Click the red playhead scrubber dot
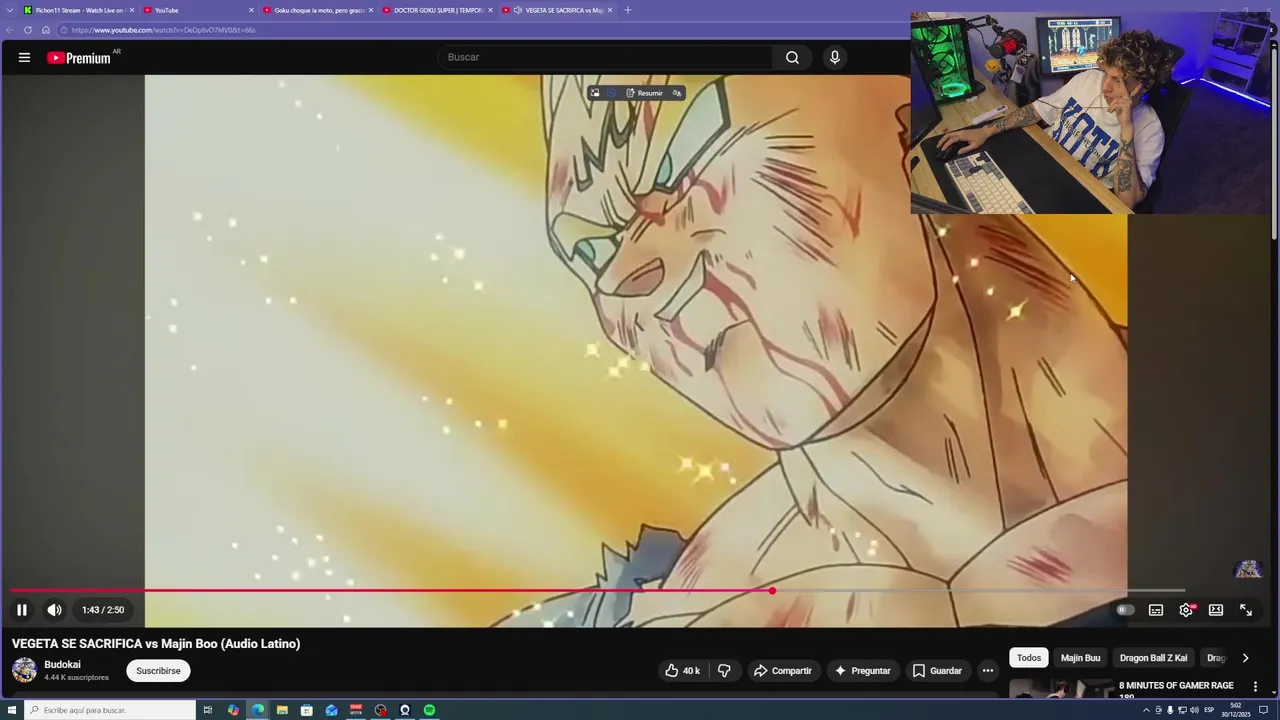 pyautogui.click(x=772, y=591)
